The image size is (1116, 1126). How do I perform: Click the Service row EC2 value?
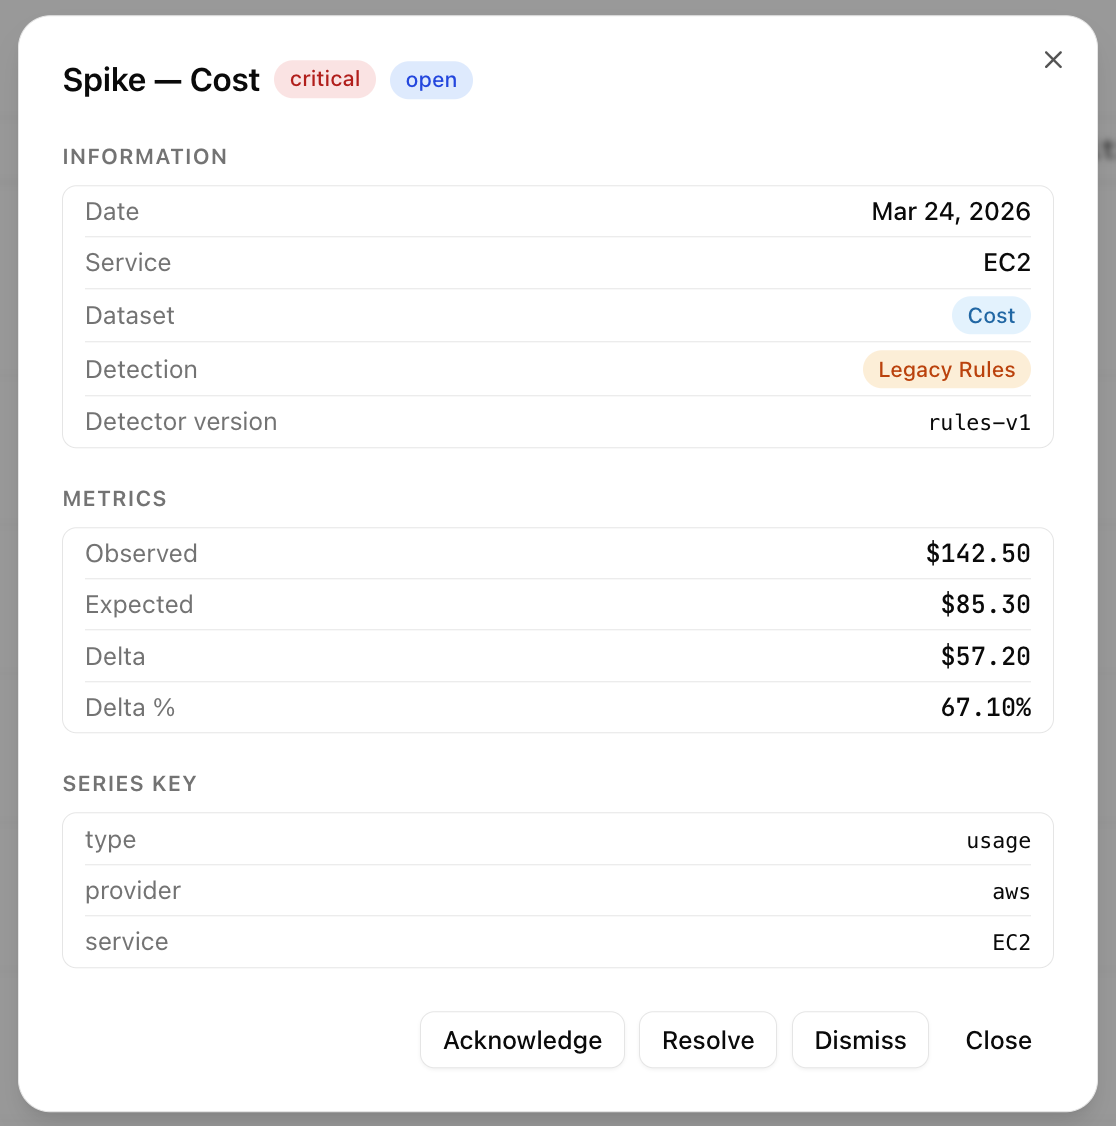pyautogui.click(x=1006, y=263)
